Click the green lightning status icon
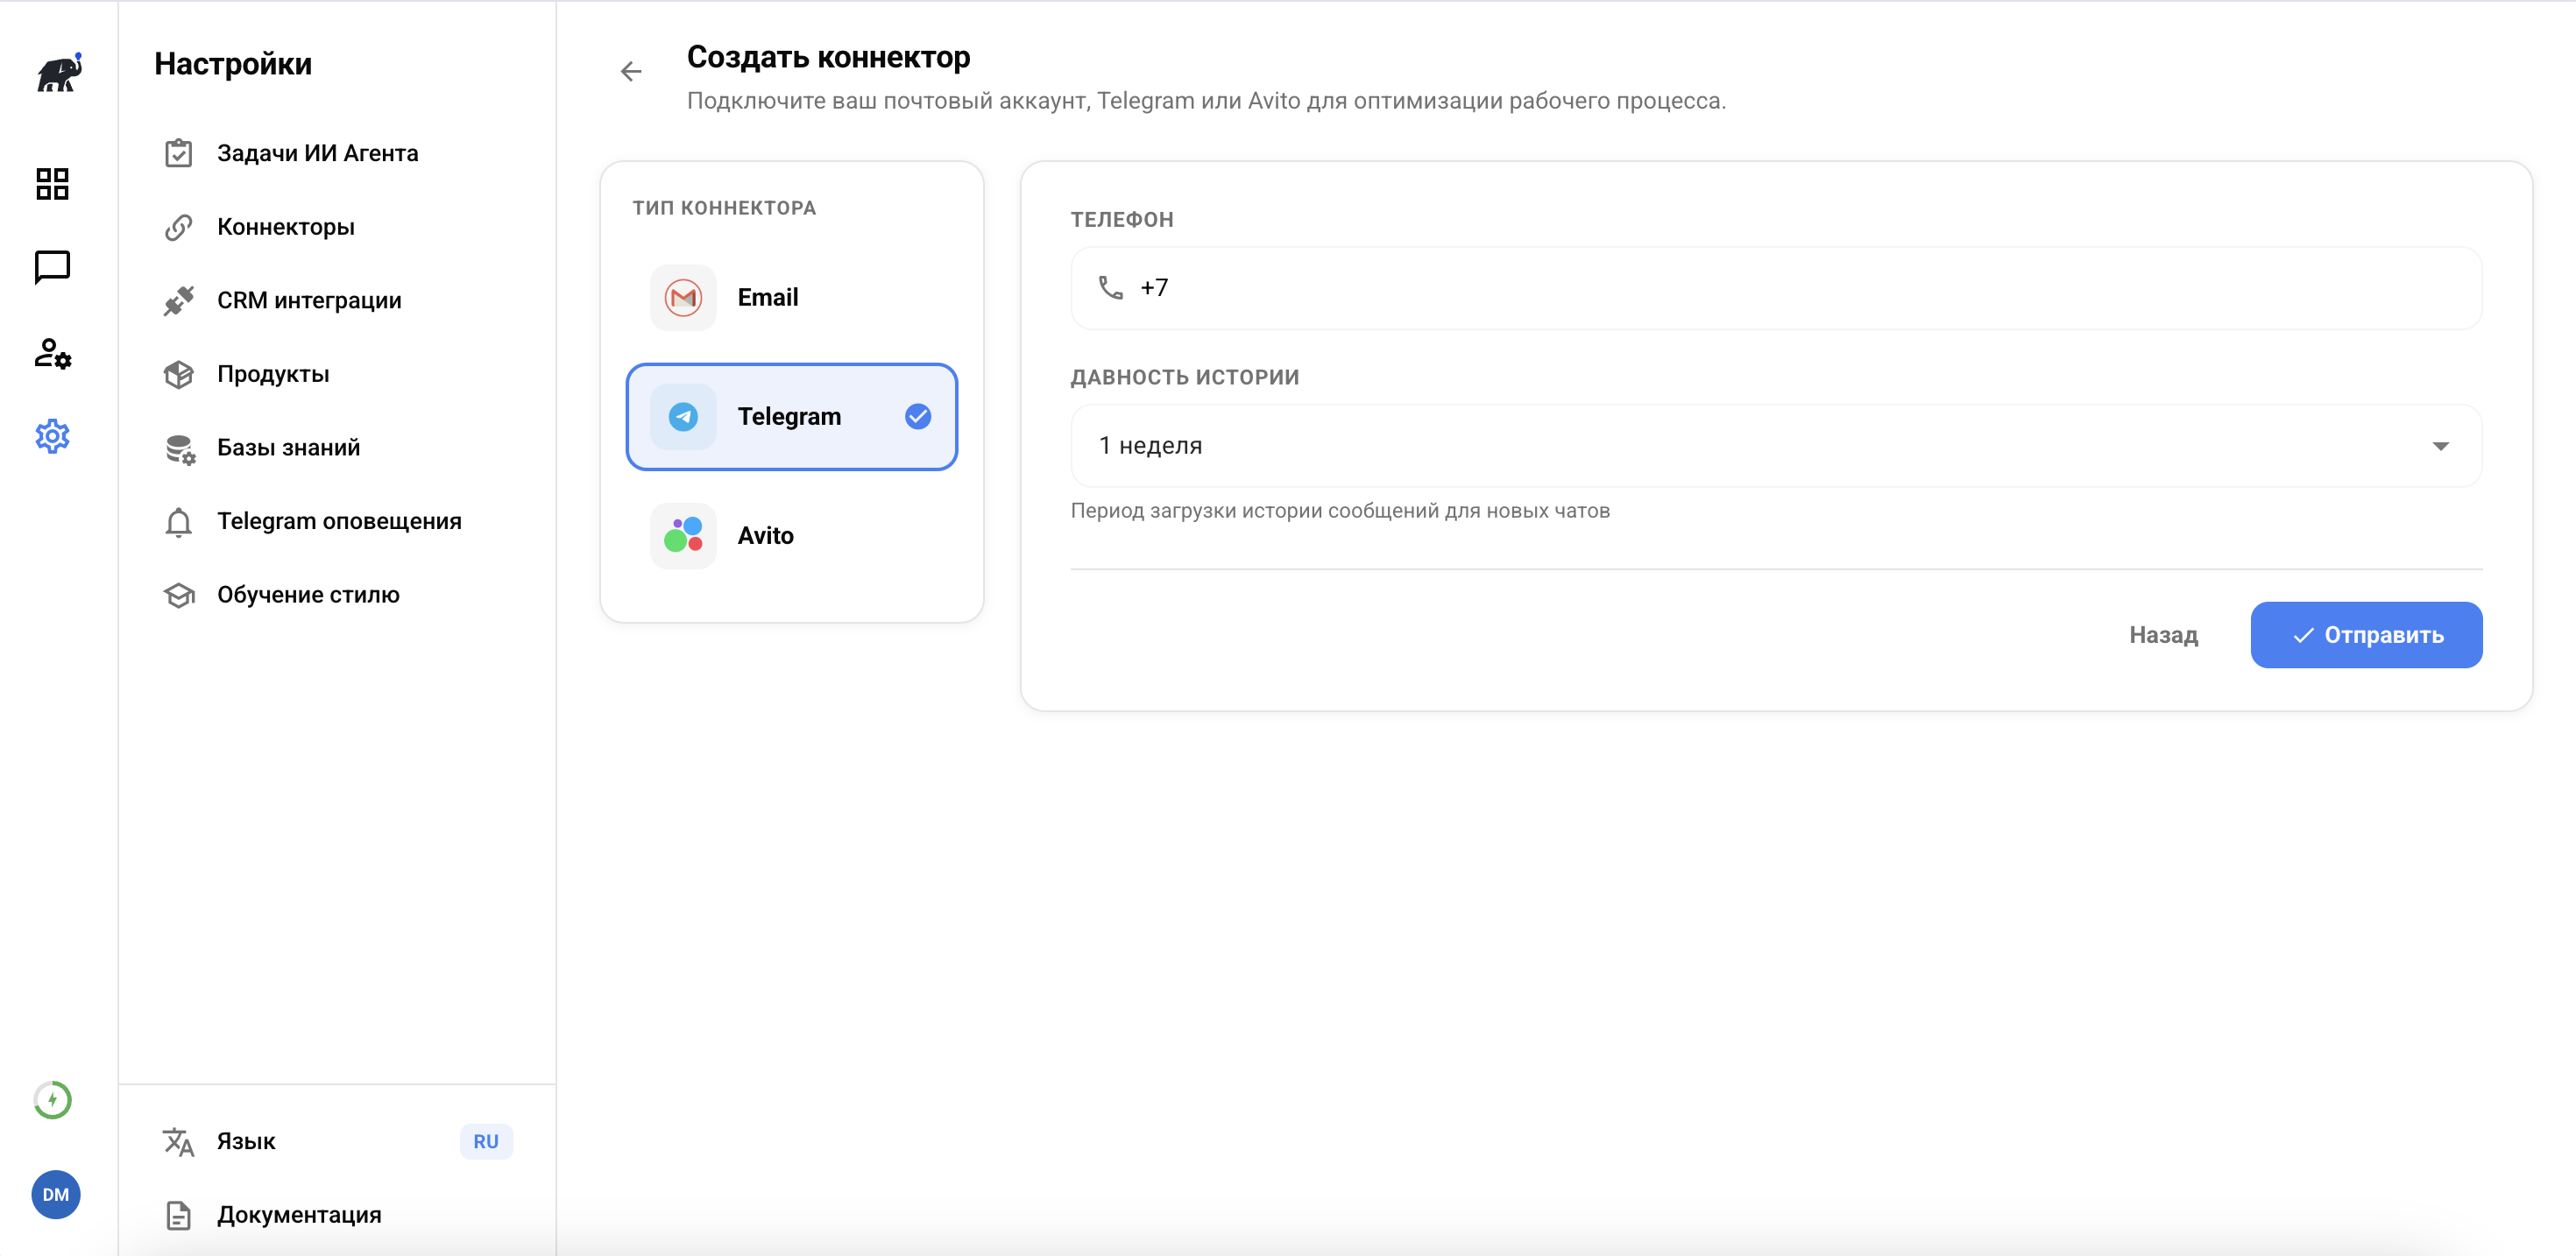 pyautogui.click(x=52, y=1100)
